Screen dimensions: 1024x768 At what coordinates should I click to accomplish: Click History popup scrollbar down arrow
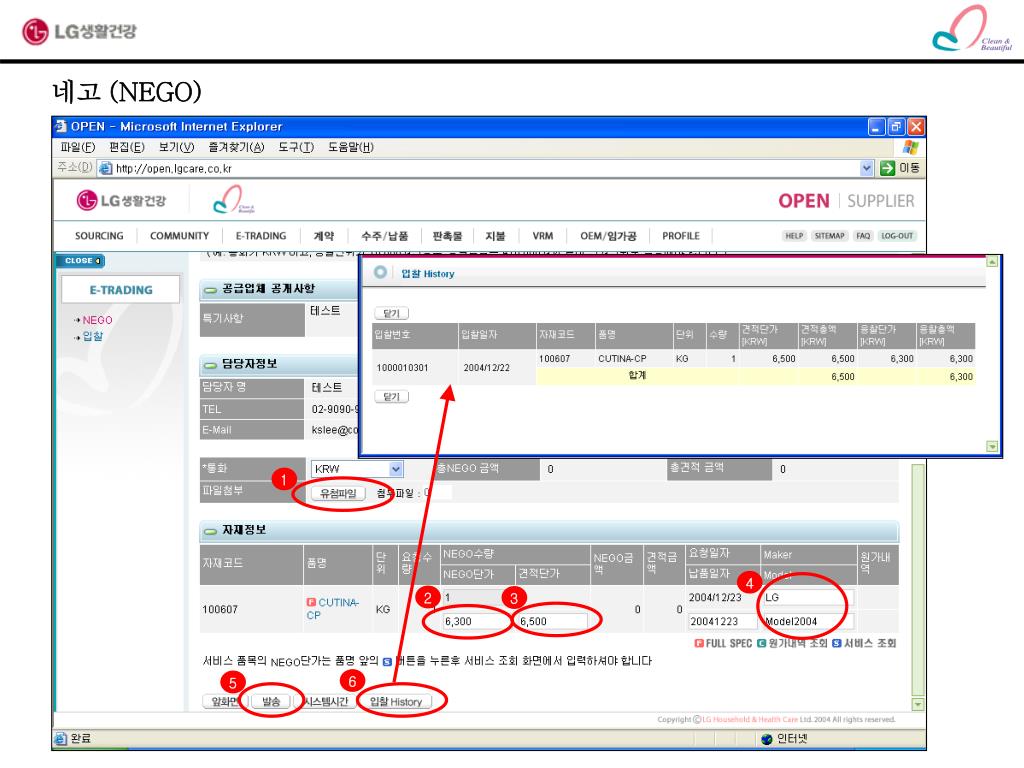pos(992,446)
